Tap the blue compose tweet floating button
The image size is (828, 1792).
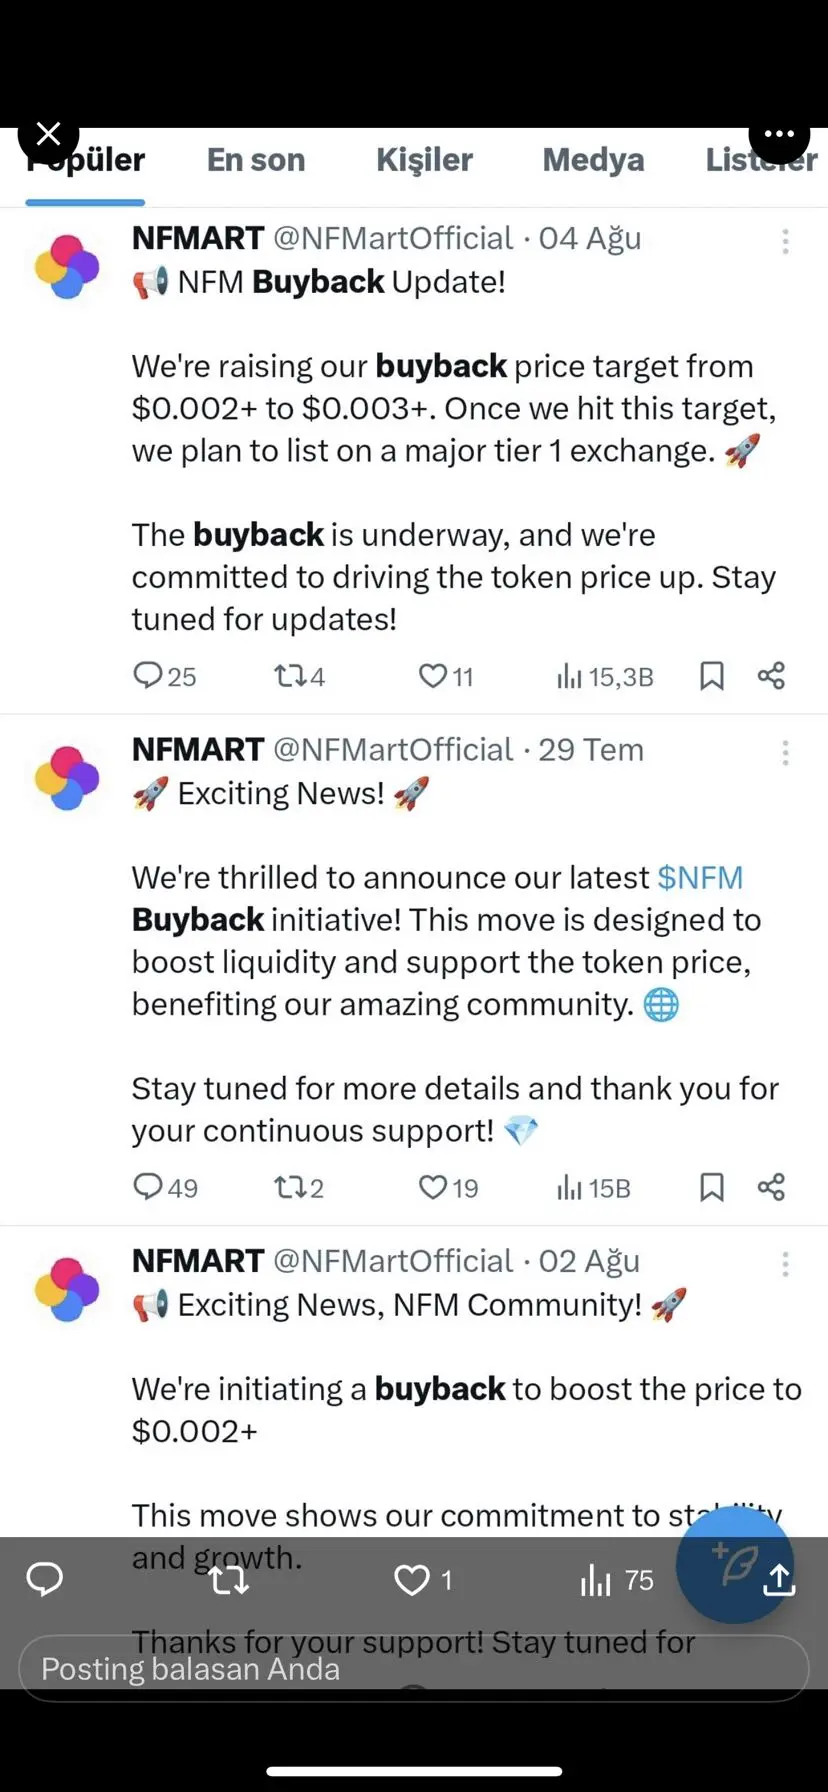pos(735,1565)
